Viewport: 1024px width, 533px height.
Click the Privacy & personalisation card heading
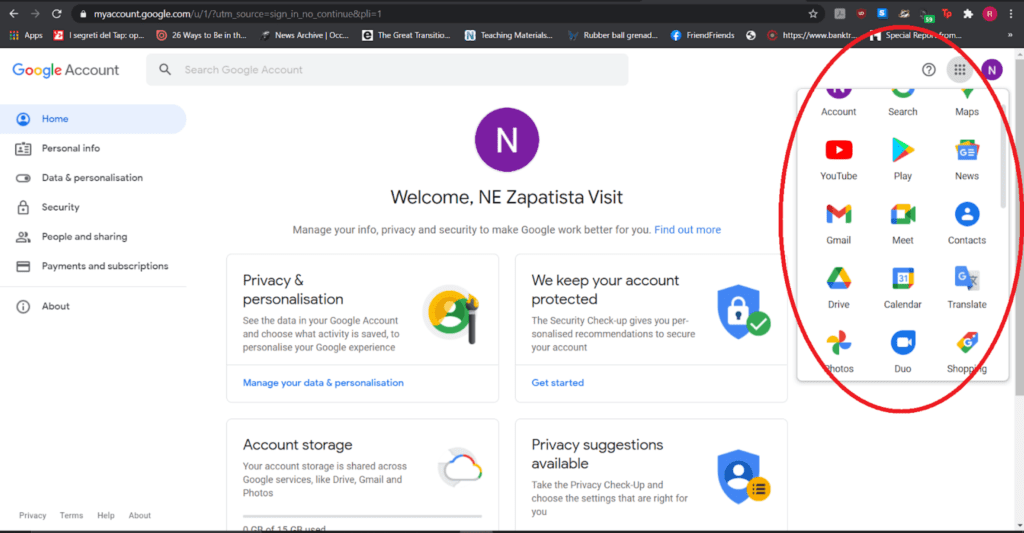(x=293, y=289)
